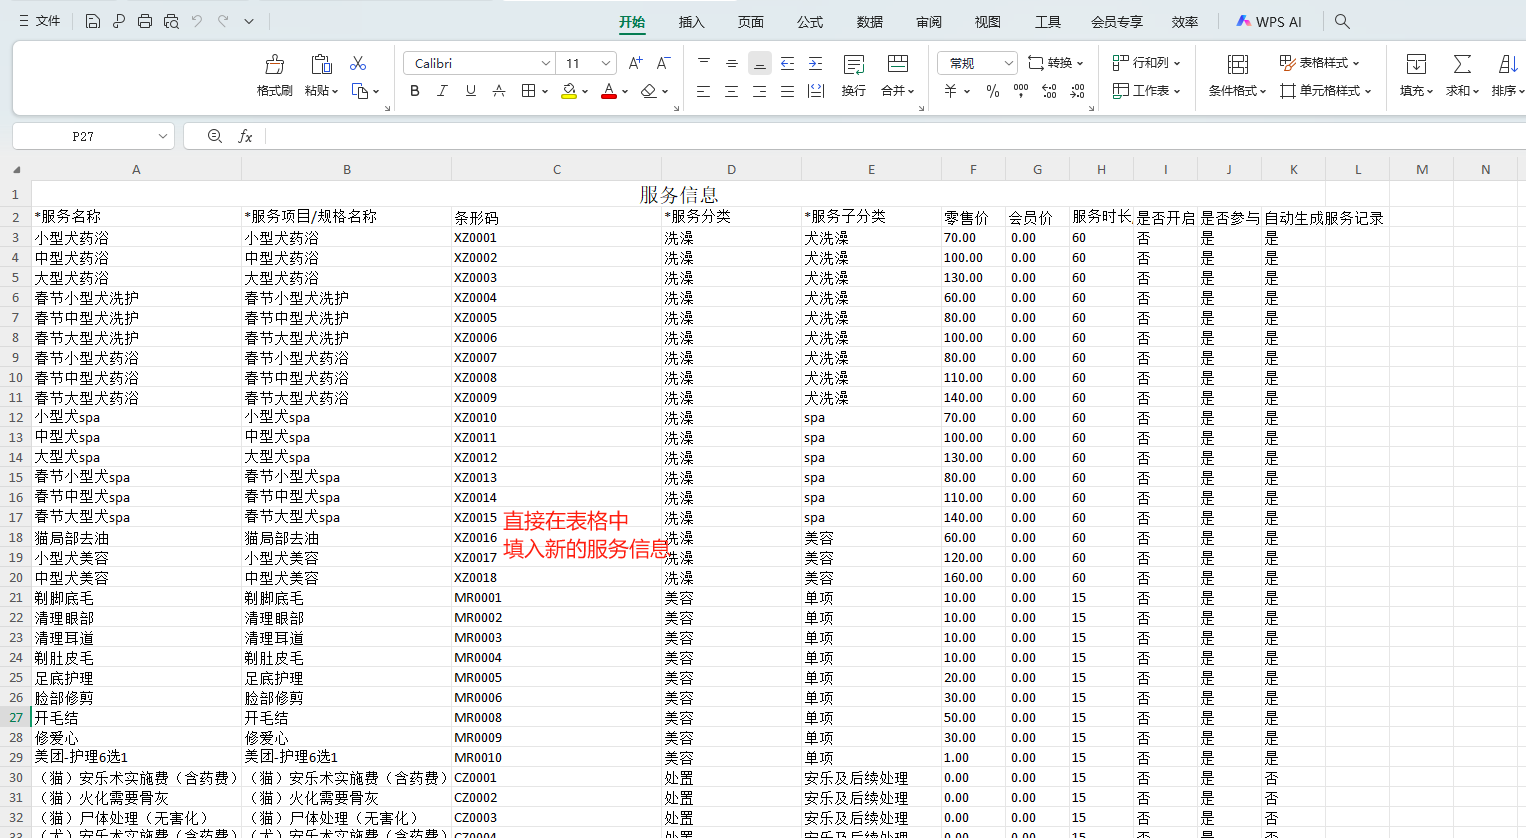This screenshot has width=1526, height=838.
Task: Open the font size 11 dropdown
Action: [x=606, y=63]
